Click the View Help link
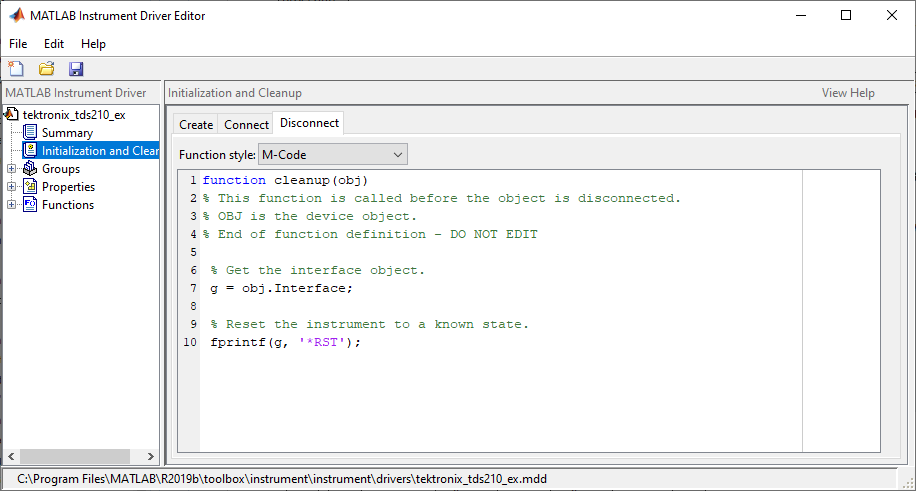 pos(848,93)
